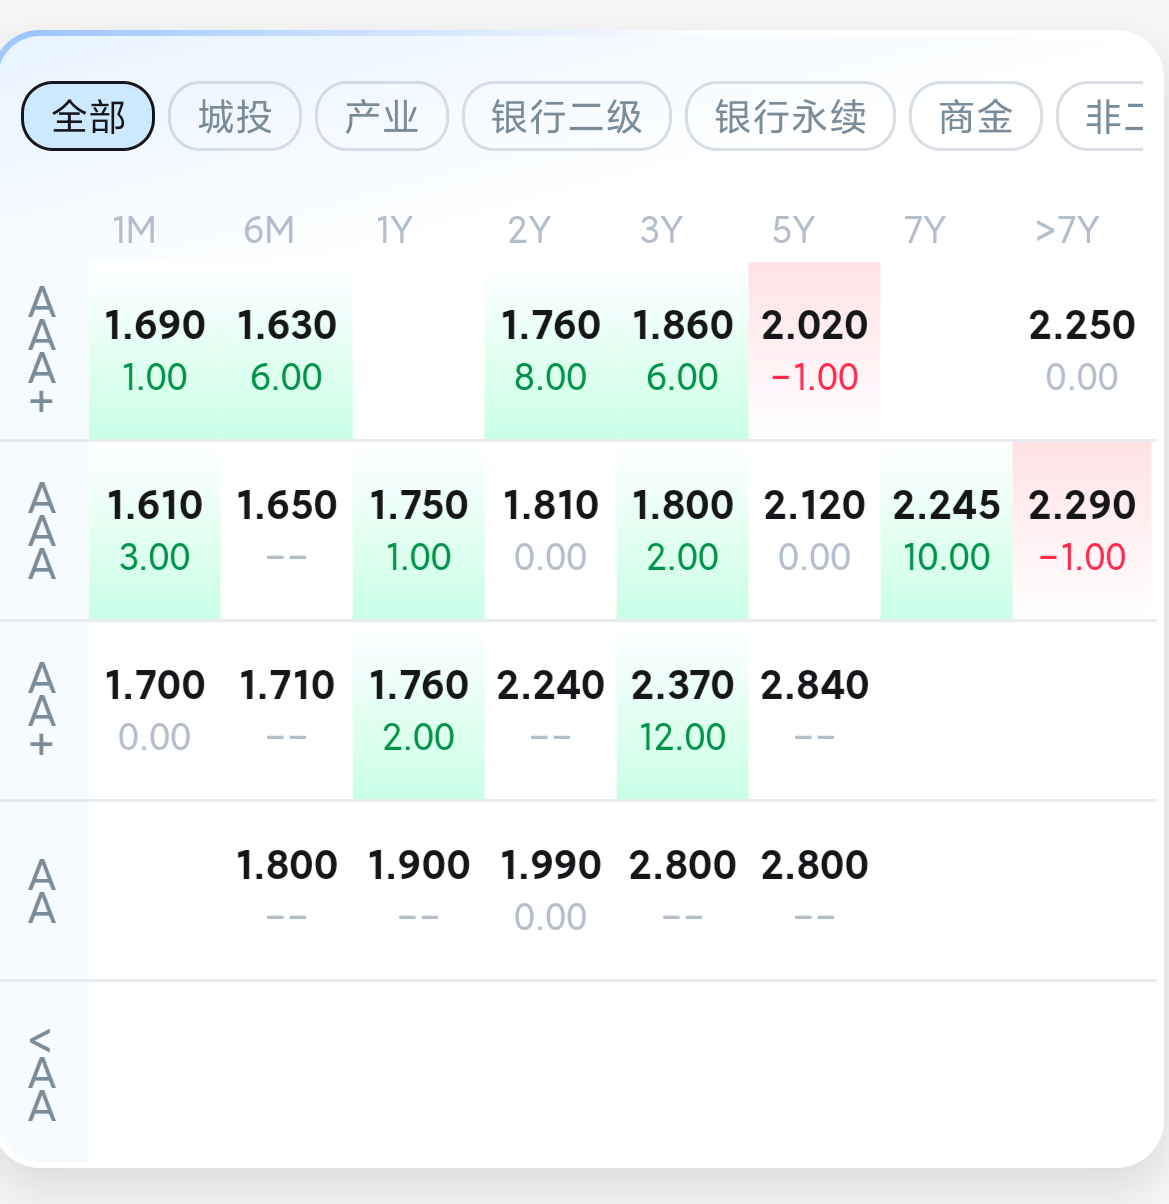The image size is (1169, 1204).
Task: Click AAA+ >7Y cell showing 2.250
Action: tap(1082, 350)
